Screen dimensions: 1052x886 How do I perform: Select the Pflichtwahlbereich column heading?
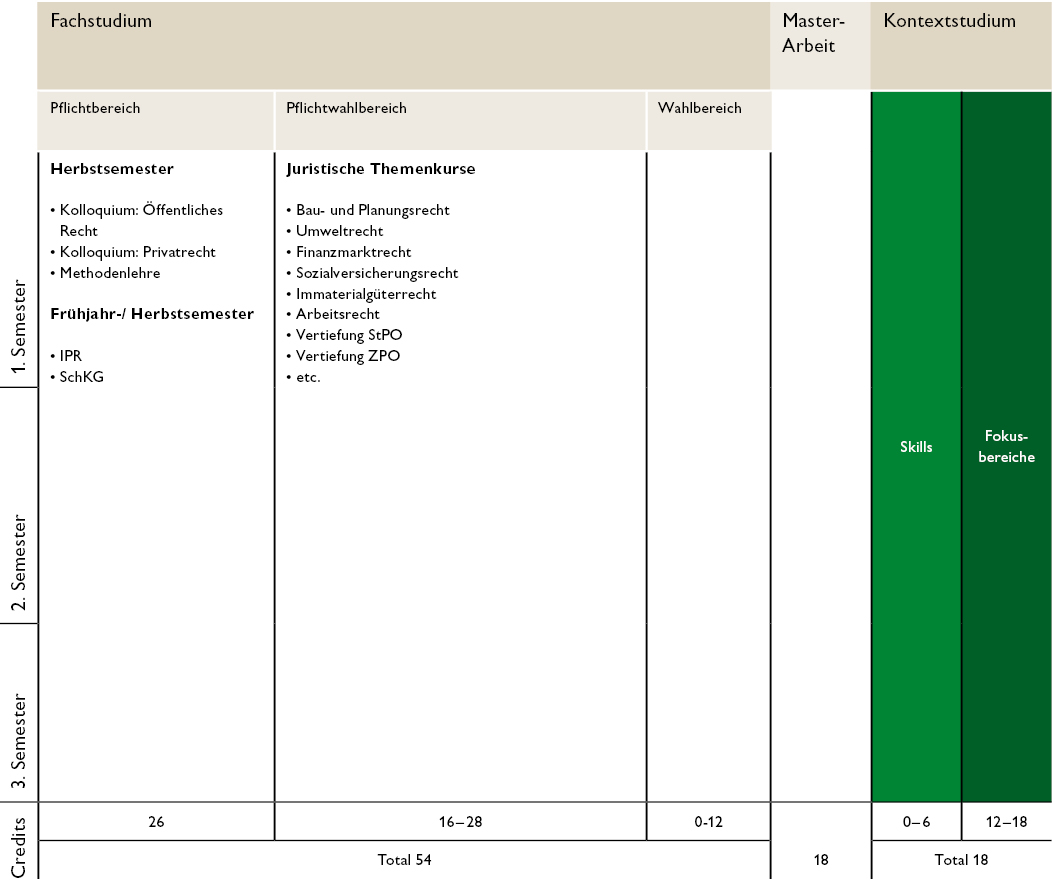click(346, 108)
